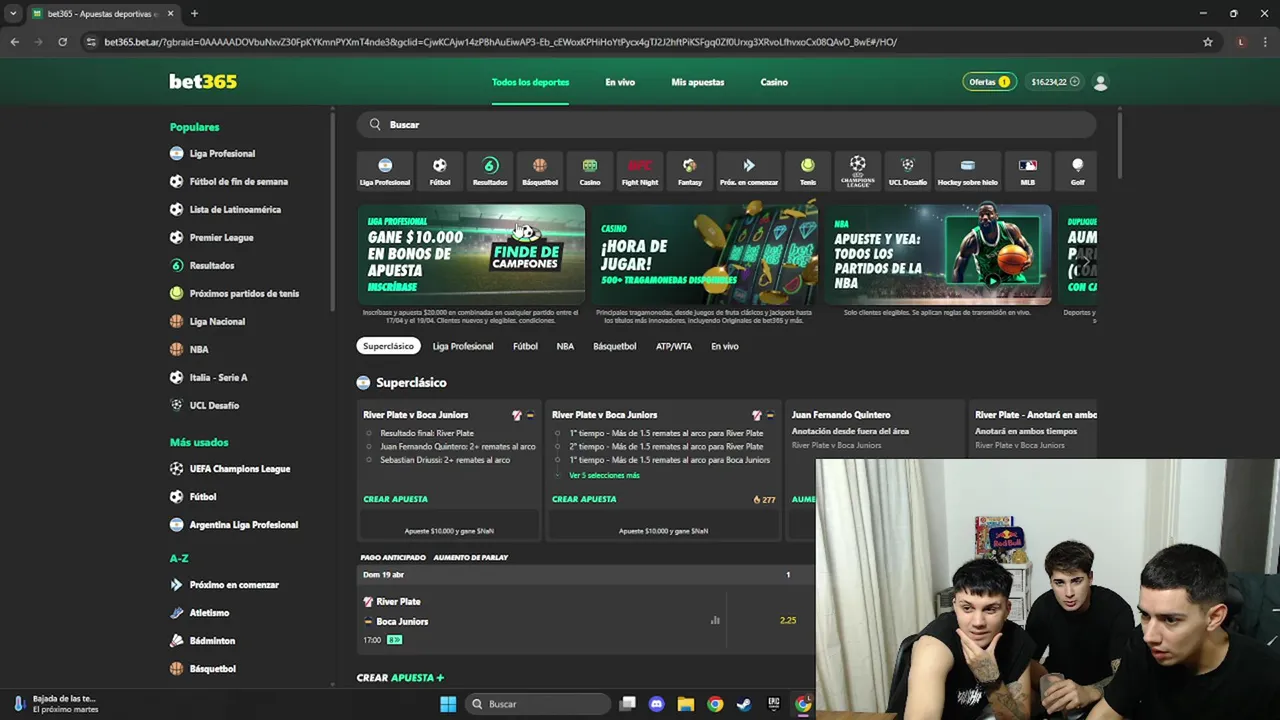Open the MLB shortcut tile
The width and height of the screenshot is (1280, 720).
point(1028,171)
